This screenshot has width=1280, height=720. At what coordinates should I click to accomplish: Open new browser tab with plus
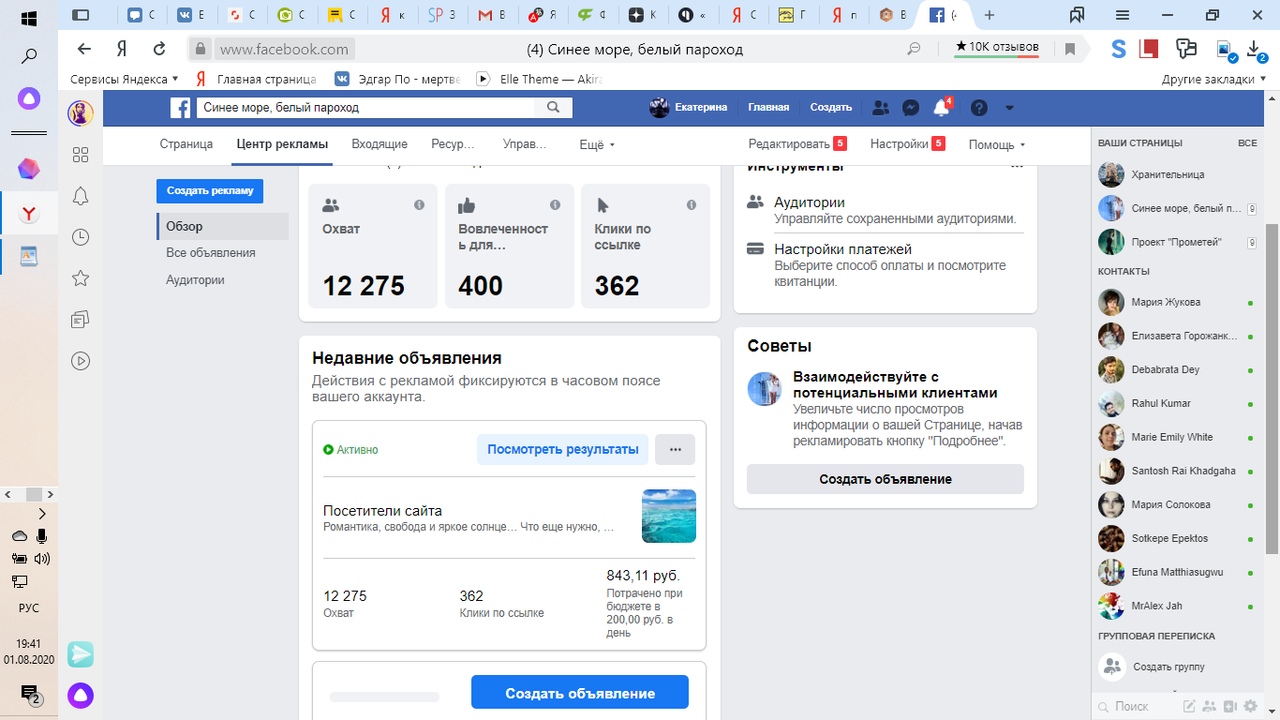click(989, 15)
